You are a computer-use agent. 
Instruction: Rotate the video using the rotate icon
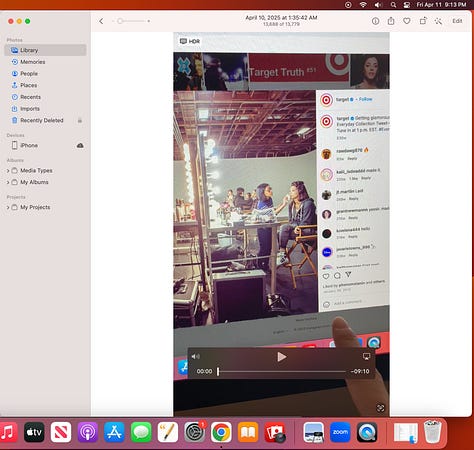tap(423, 21)
